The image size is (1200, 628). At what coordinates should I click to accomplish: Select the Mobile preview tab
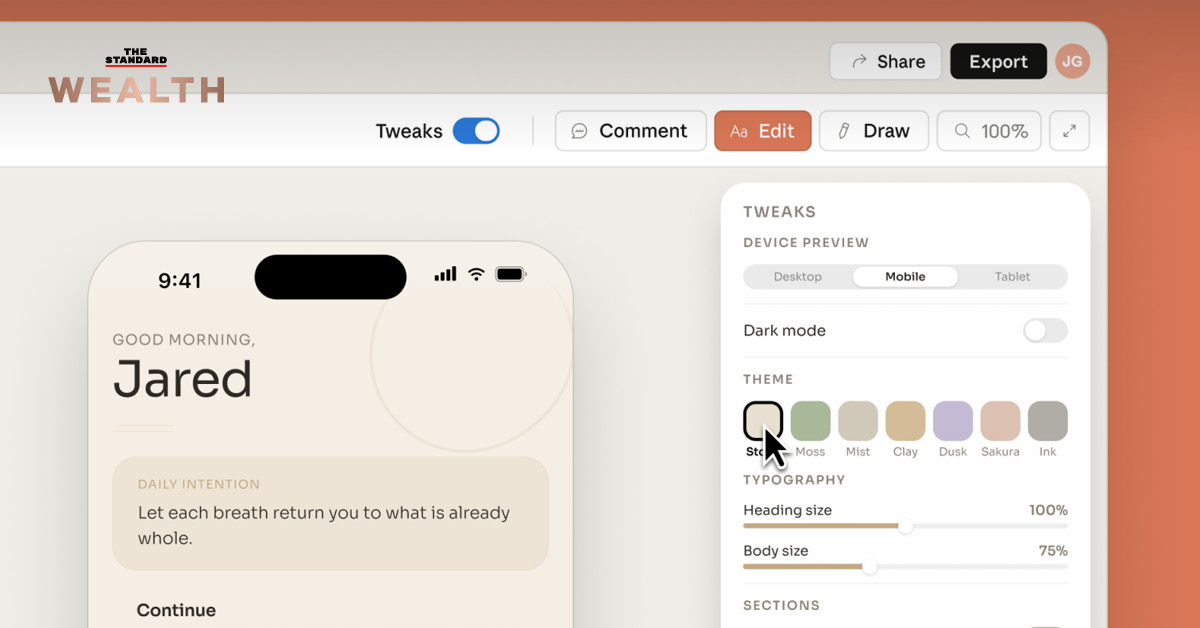pyautogui.click(x=905, y=277)
